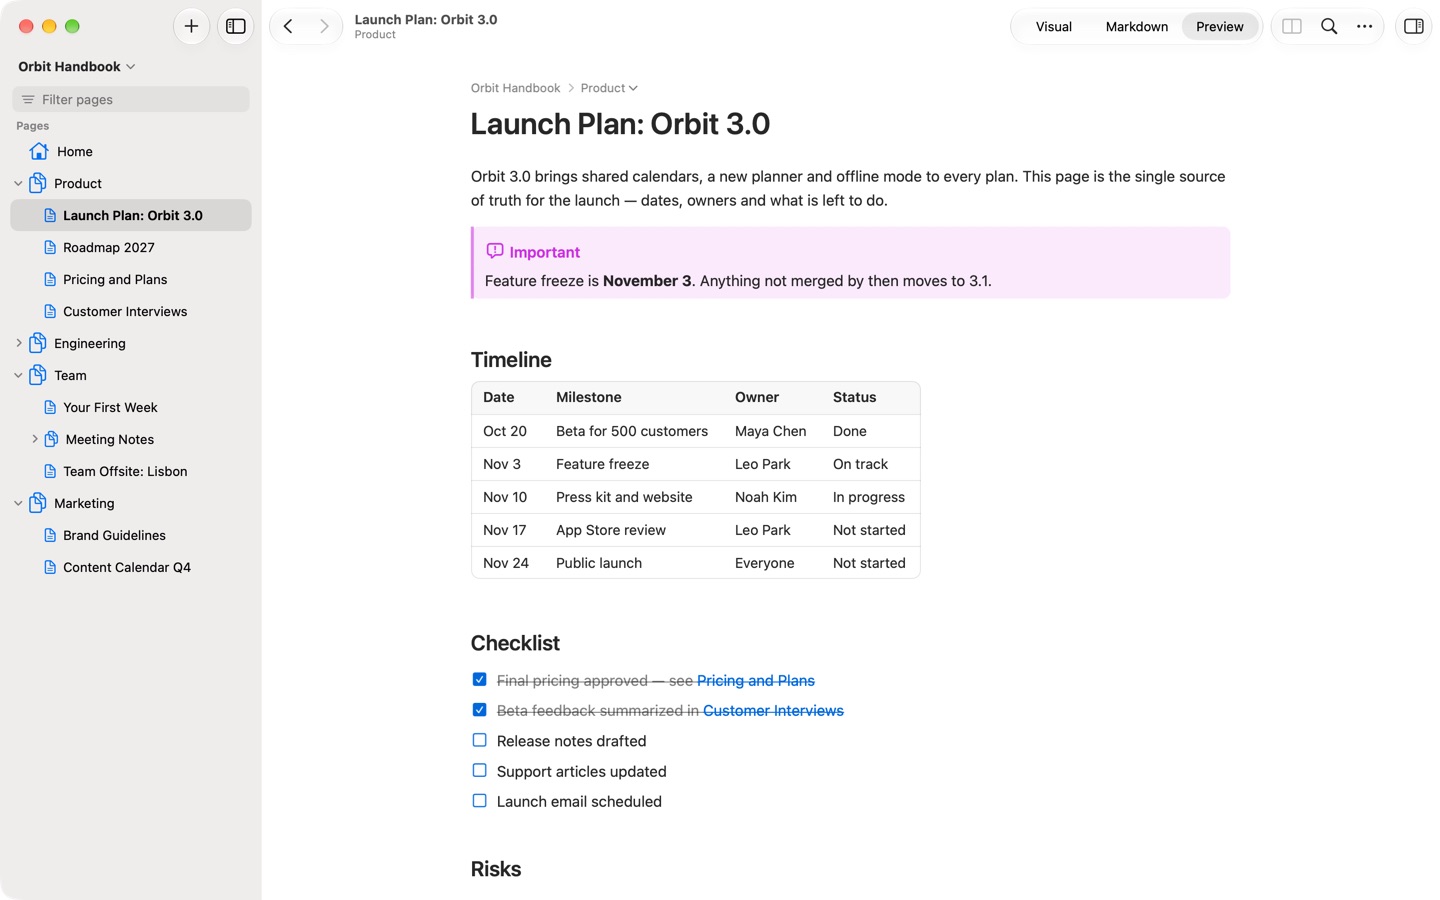Check the Release notes drafted box
The height and width of the screenshot is (900, 1440).
pos(479,740)
